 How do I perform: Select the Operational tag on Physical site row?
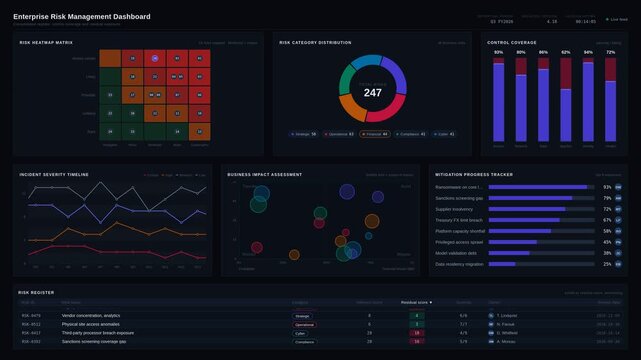click(304, 325)
